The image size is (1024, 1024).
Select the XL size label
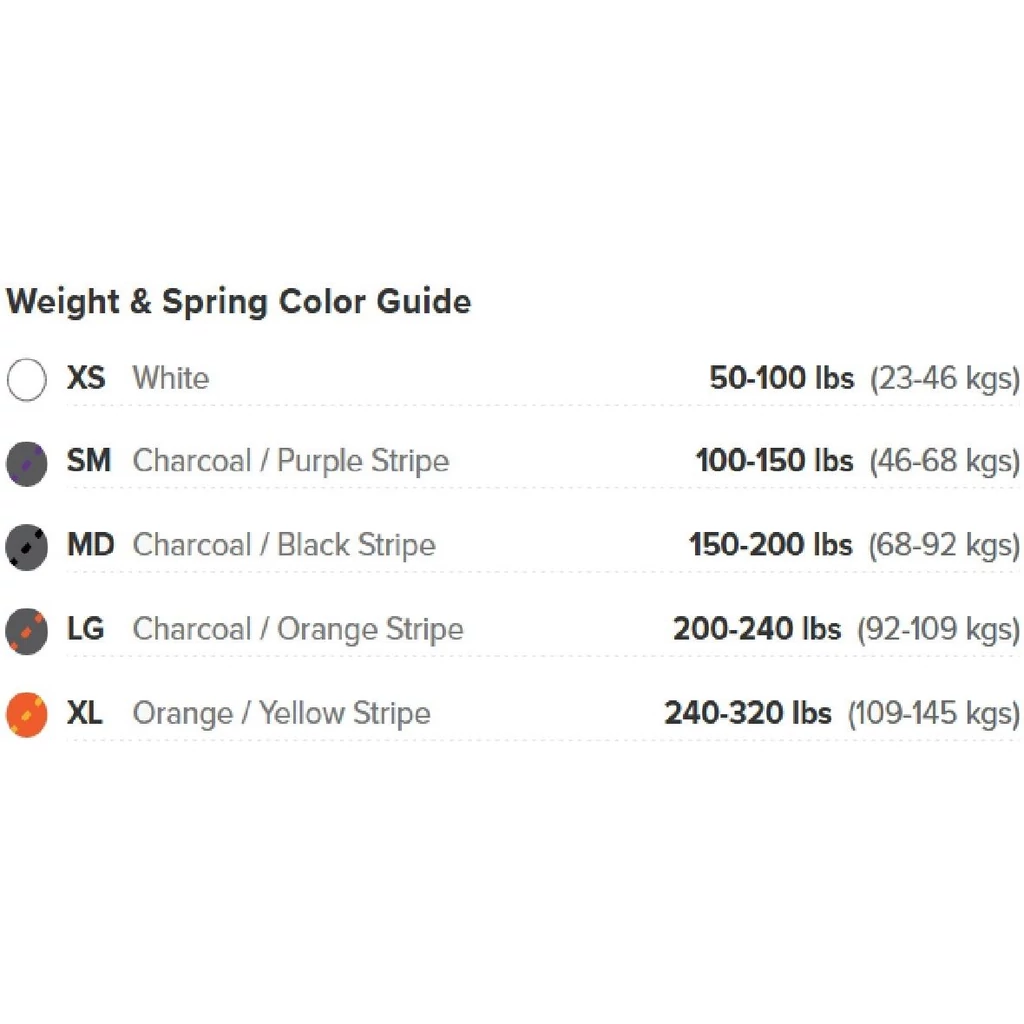[x=84, y=714]
